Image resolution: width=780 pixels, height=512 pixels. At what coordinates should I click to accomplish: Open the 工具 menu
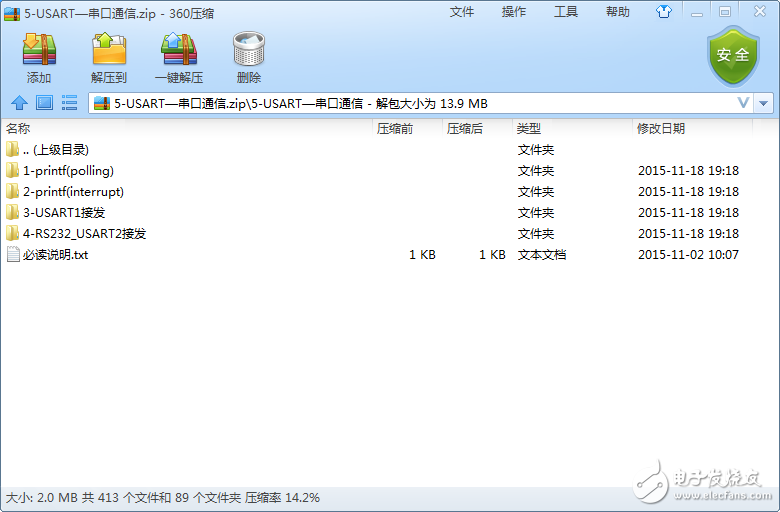pyautogui.click(x=566, y=12)
